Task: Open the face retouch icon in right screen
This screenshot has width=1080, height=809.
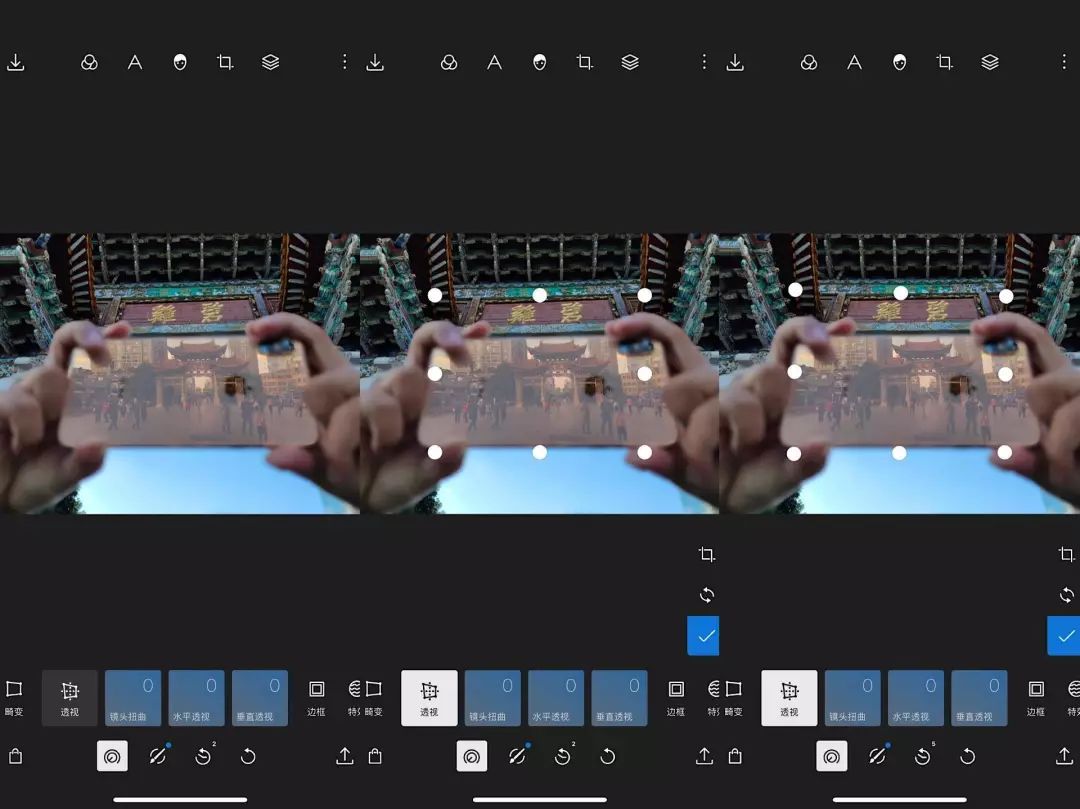Action: pyautogui.click(x=900, y=63)
